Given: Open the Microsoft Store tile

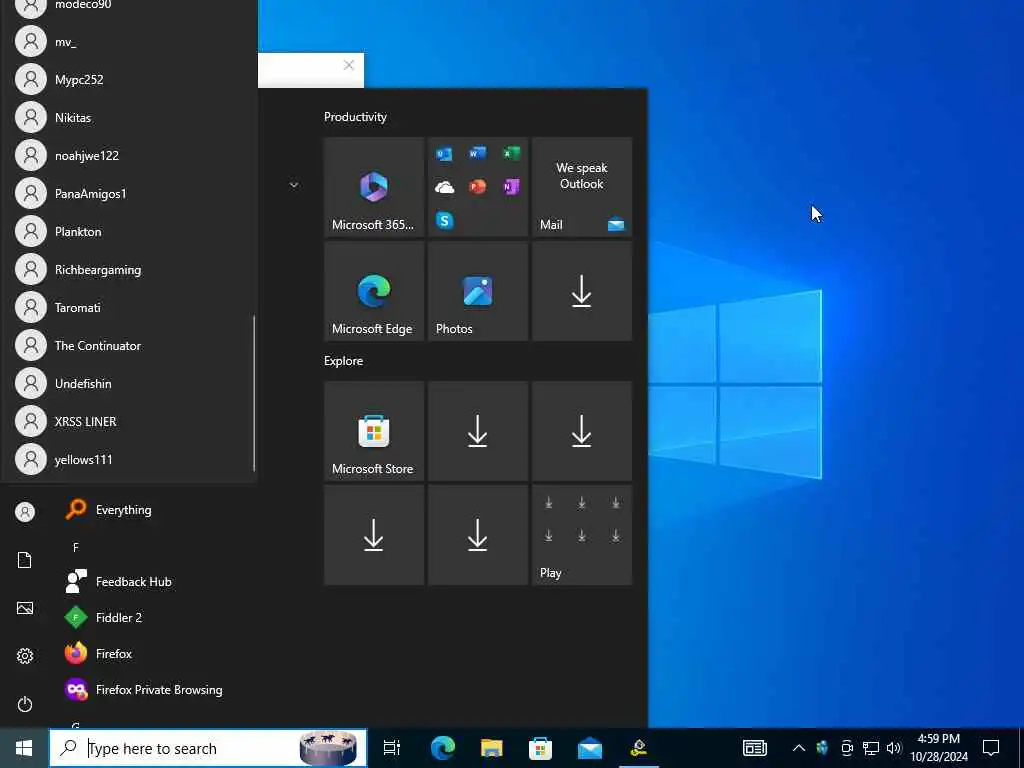Looking at the screenshot, I should click(x=374, y=431).
